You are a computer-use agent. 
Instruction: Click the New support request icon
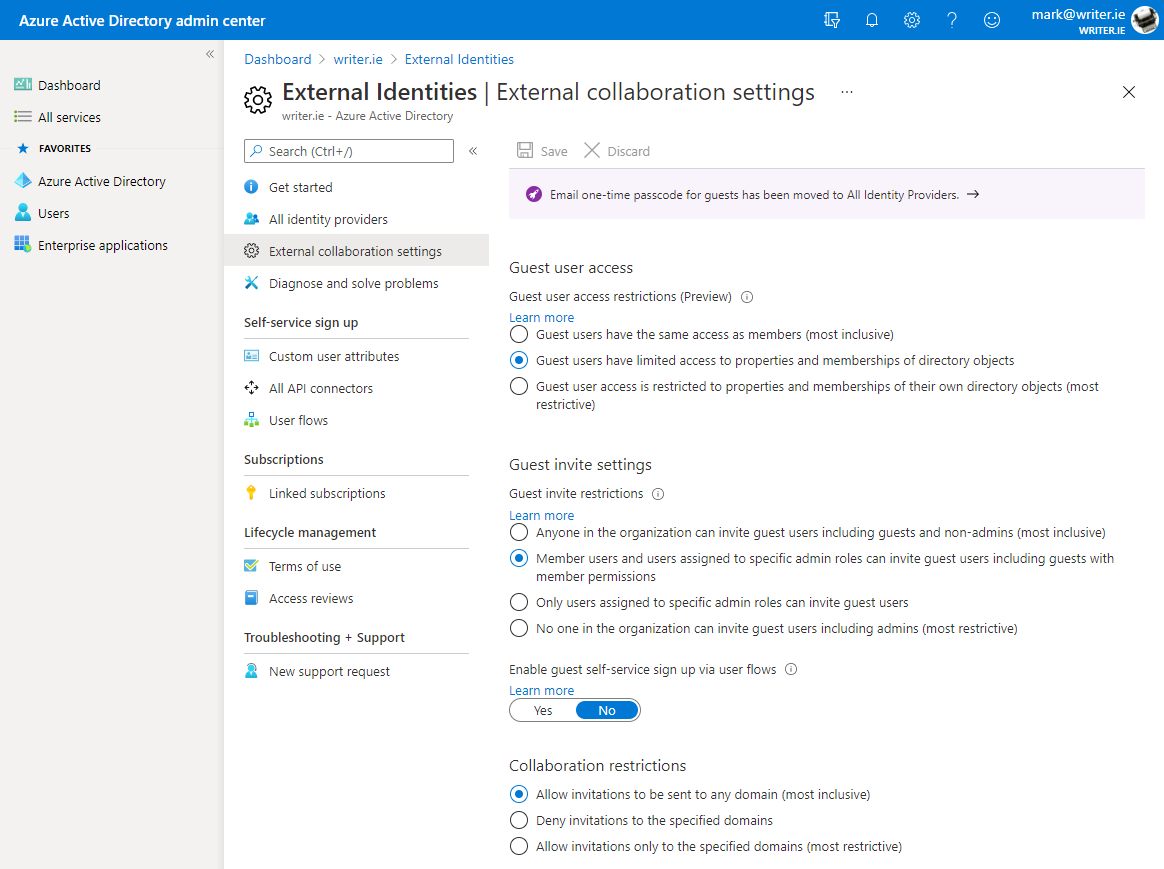(252, 671)
